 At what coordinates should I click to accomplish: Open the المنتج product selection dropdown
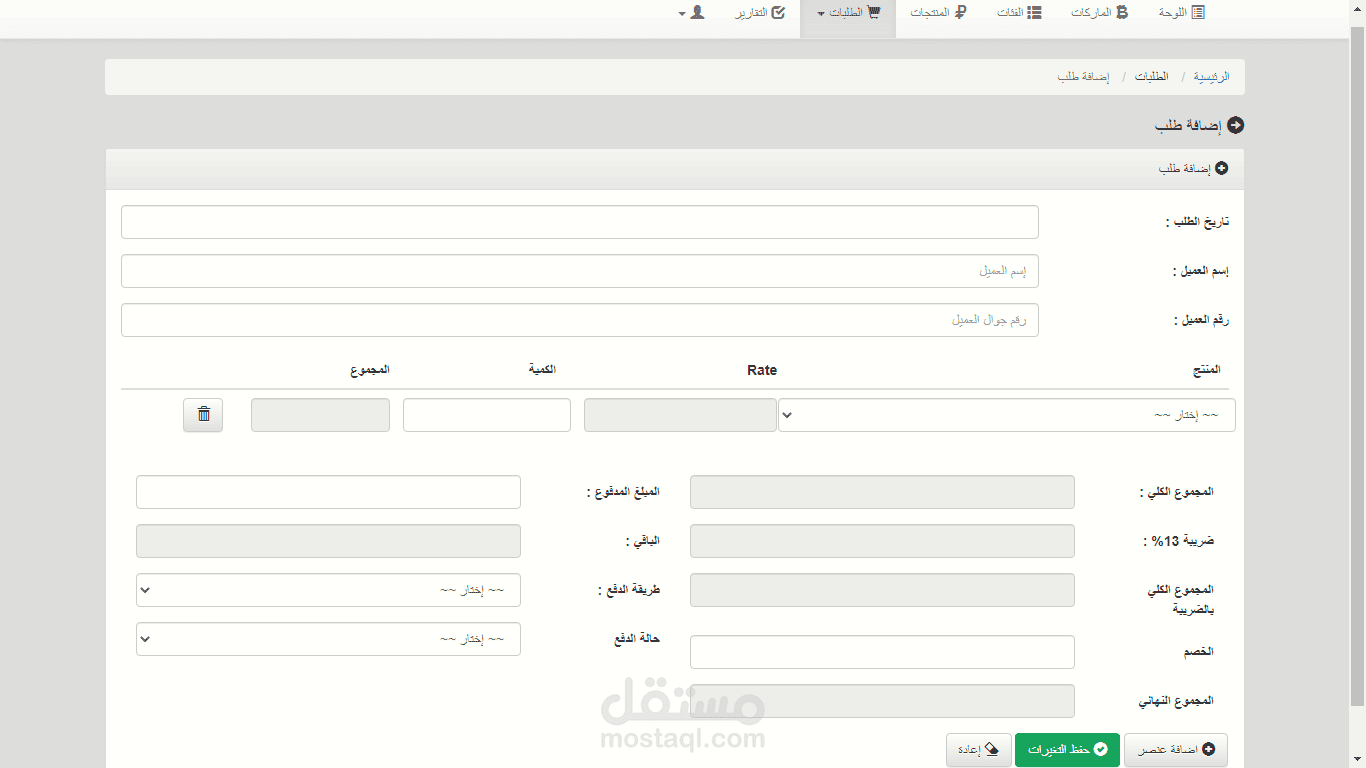click(x=1007, y=415)
